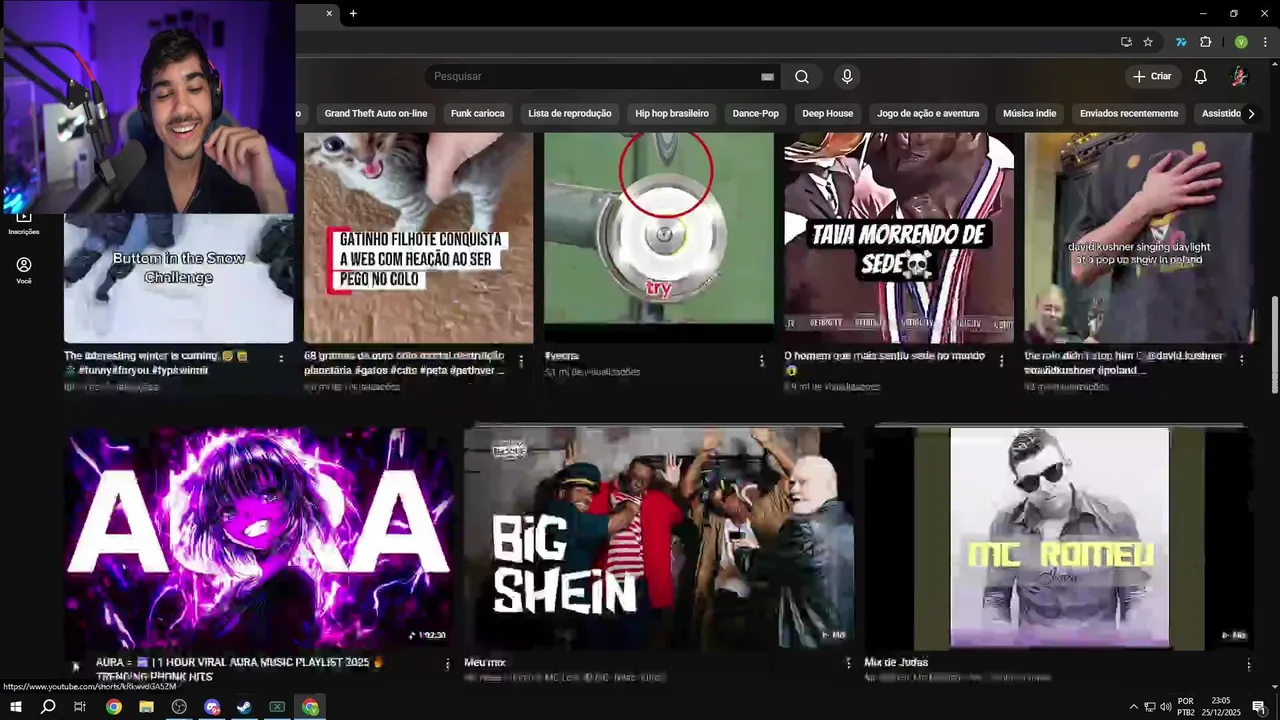Screen dimensions: 1280x720
Task: Open OBS Studio from the taskbar
Action: 179,707
